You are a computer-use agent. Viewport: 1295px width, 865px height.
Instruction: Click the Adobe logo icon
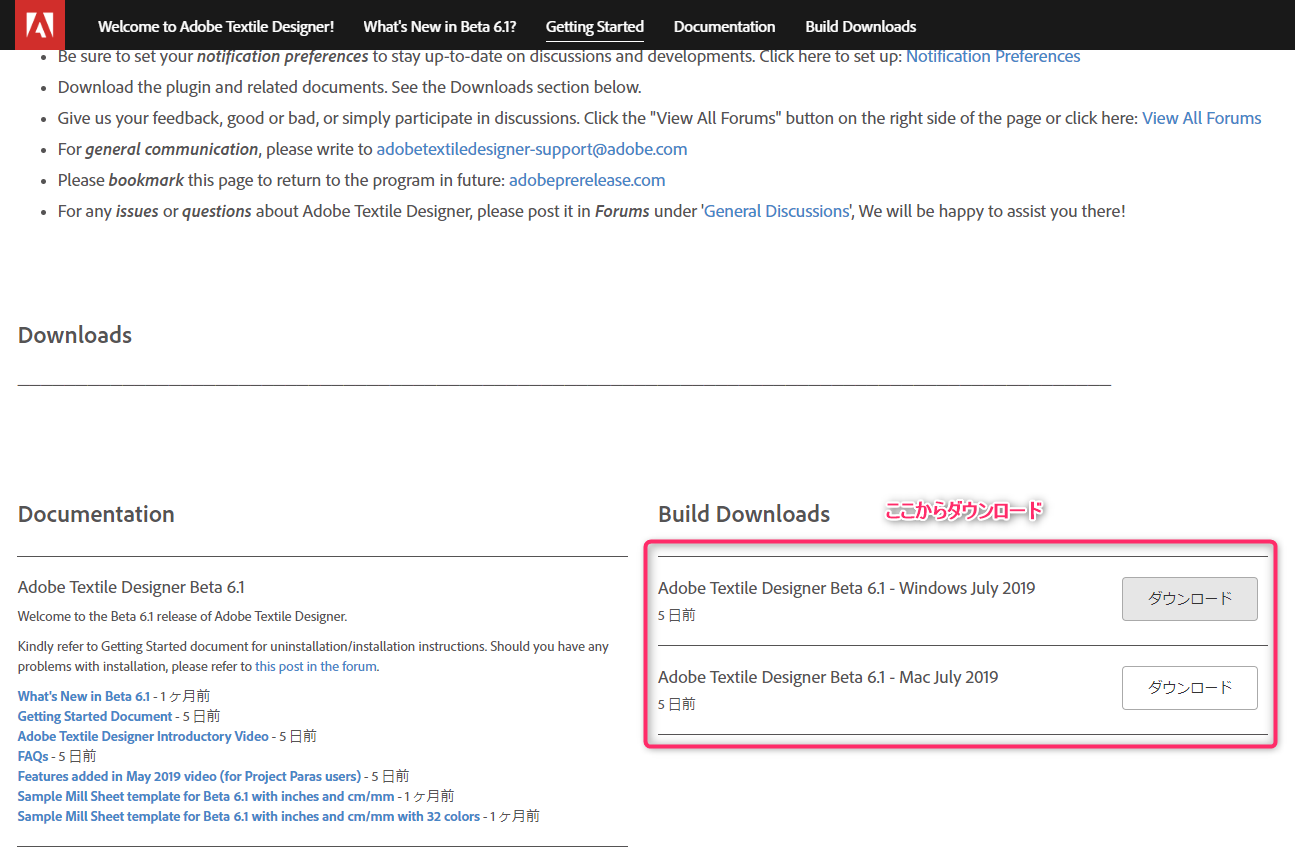[x=41, y=25]
